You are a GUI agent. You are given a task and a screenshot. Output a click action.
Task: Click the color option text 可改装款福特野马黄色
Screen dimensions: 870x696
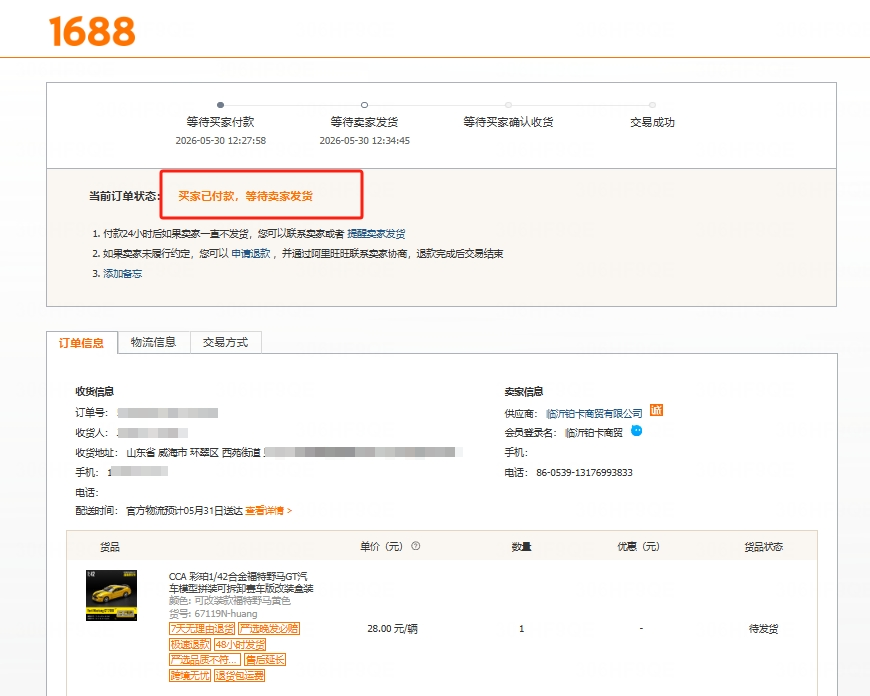tap(242, 601)
